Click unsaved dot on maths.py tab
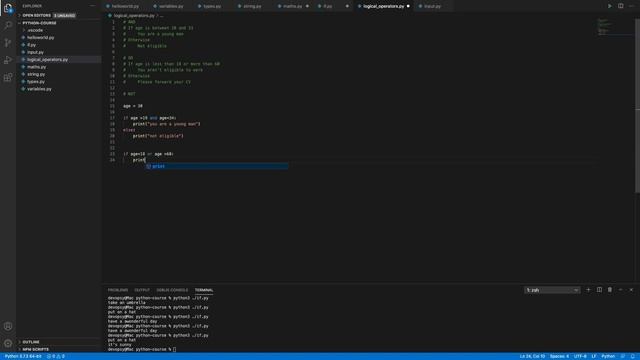This screenshot has width=640, height=360. point(307,6)
